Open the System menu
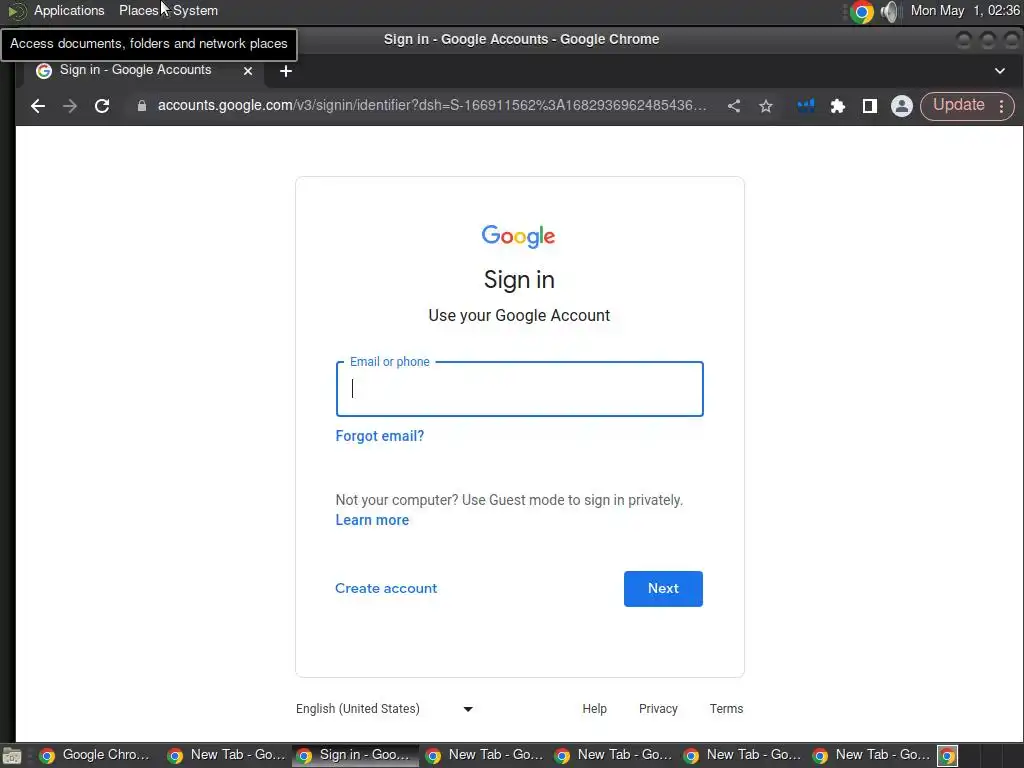The height and width of the screenshot is (768, 1024). pyautogui.click(x=195, y=10)
